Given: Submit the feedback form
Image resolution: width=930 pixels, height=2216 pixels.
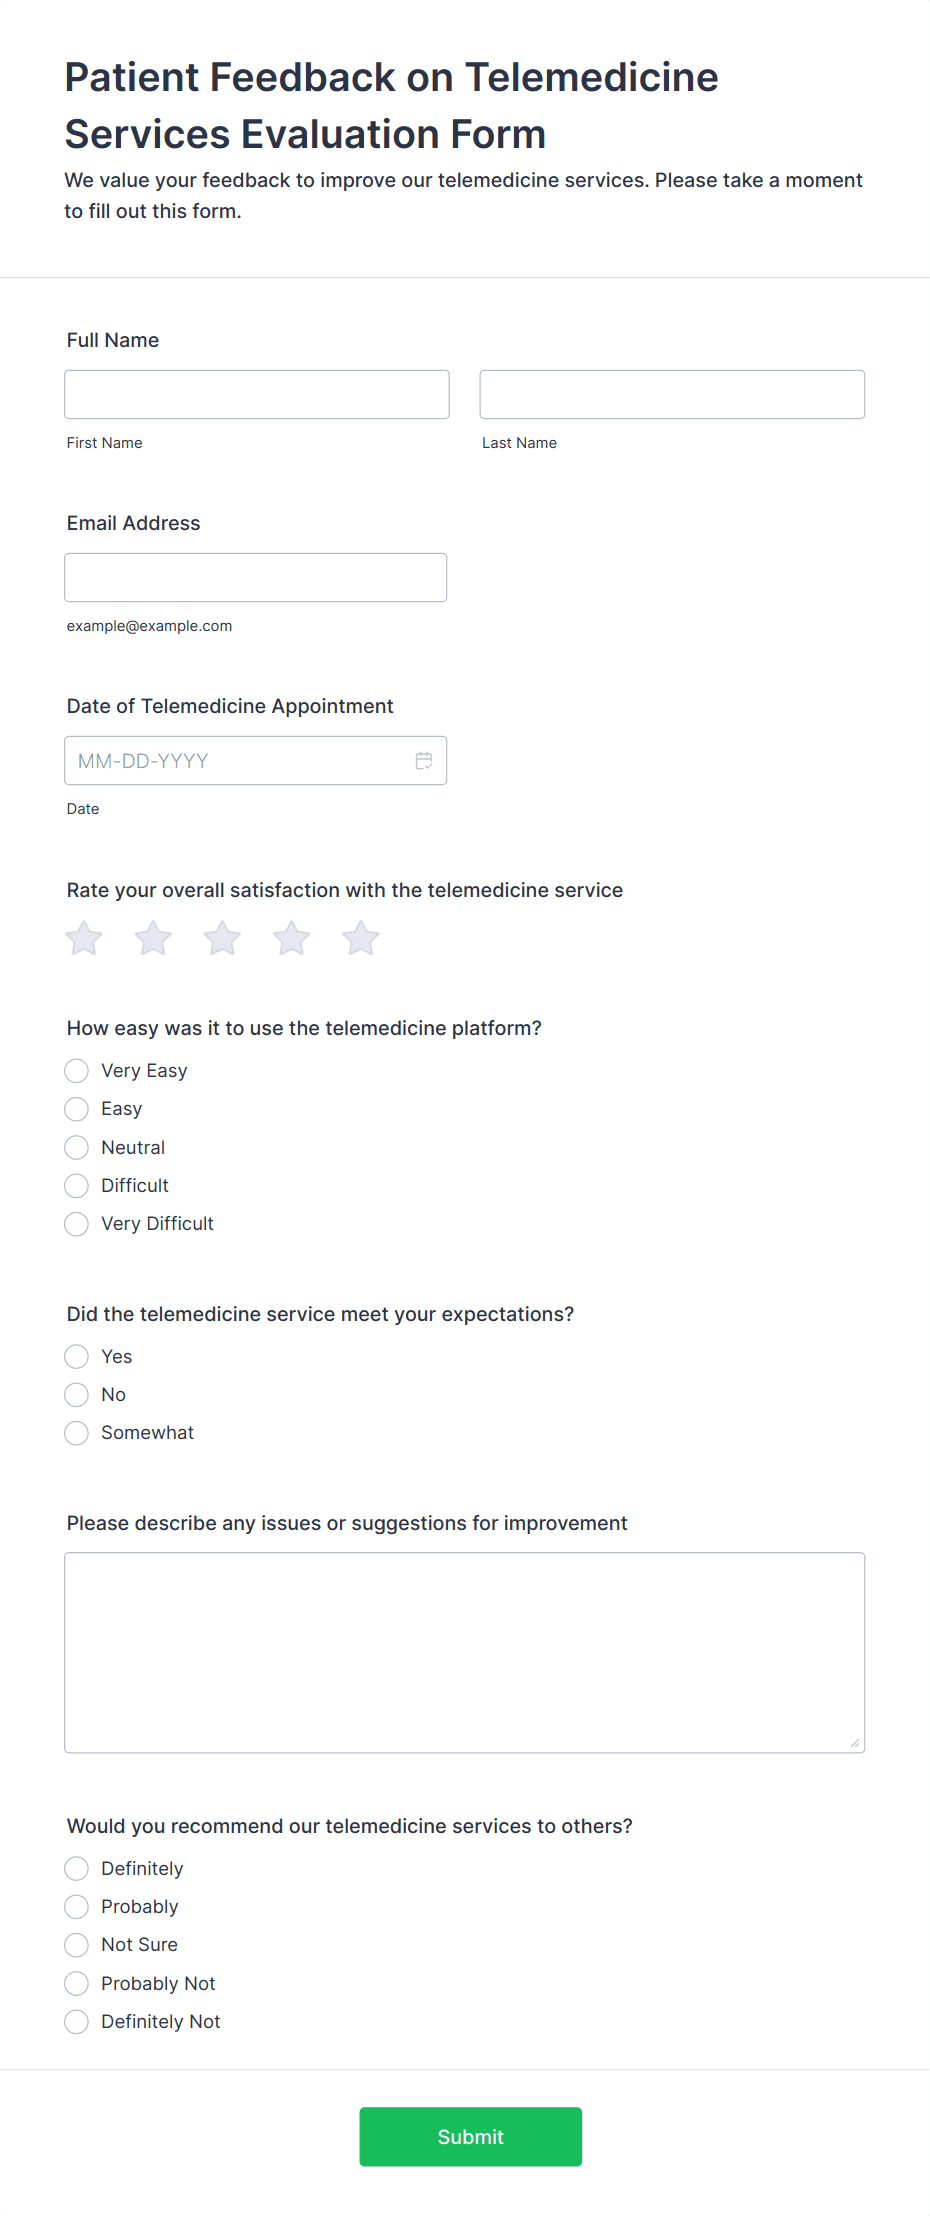Looking at the screenshot, I should click(471, 2137).
